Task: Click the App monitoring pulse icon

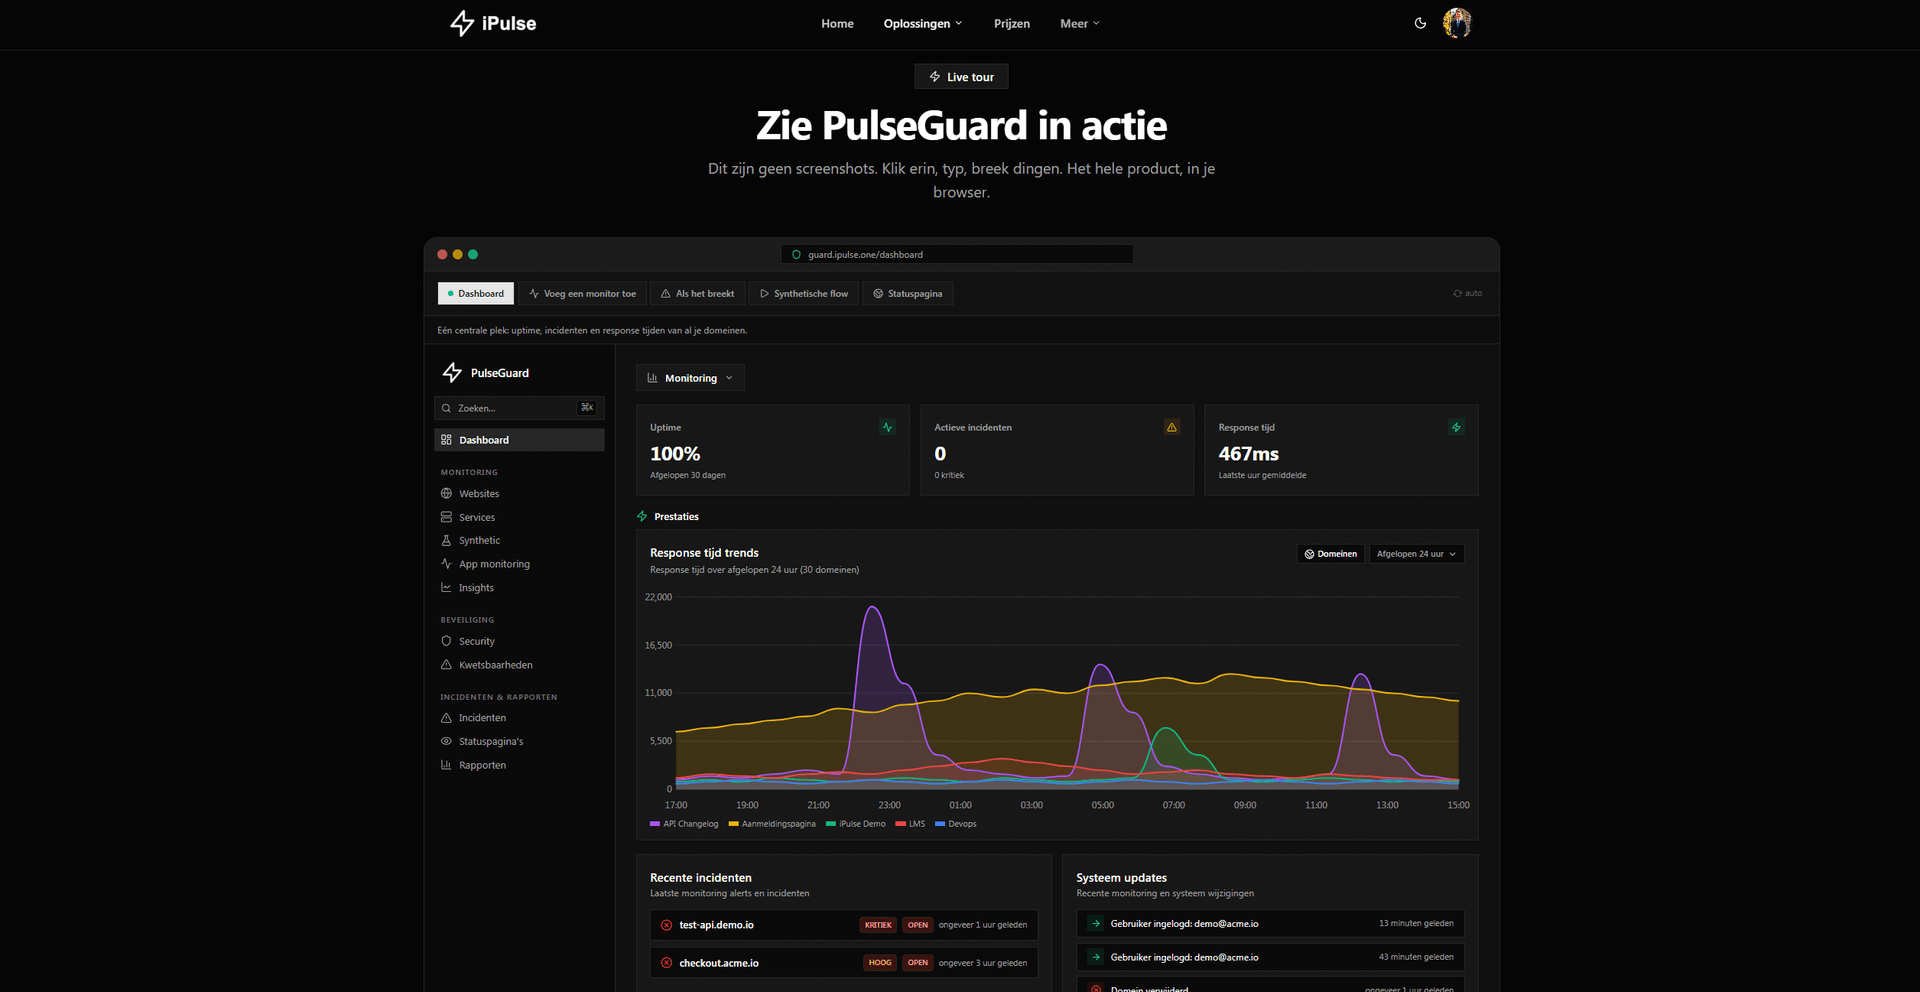Action: coord(446,564)
